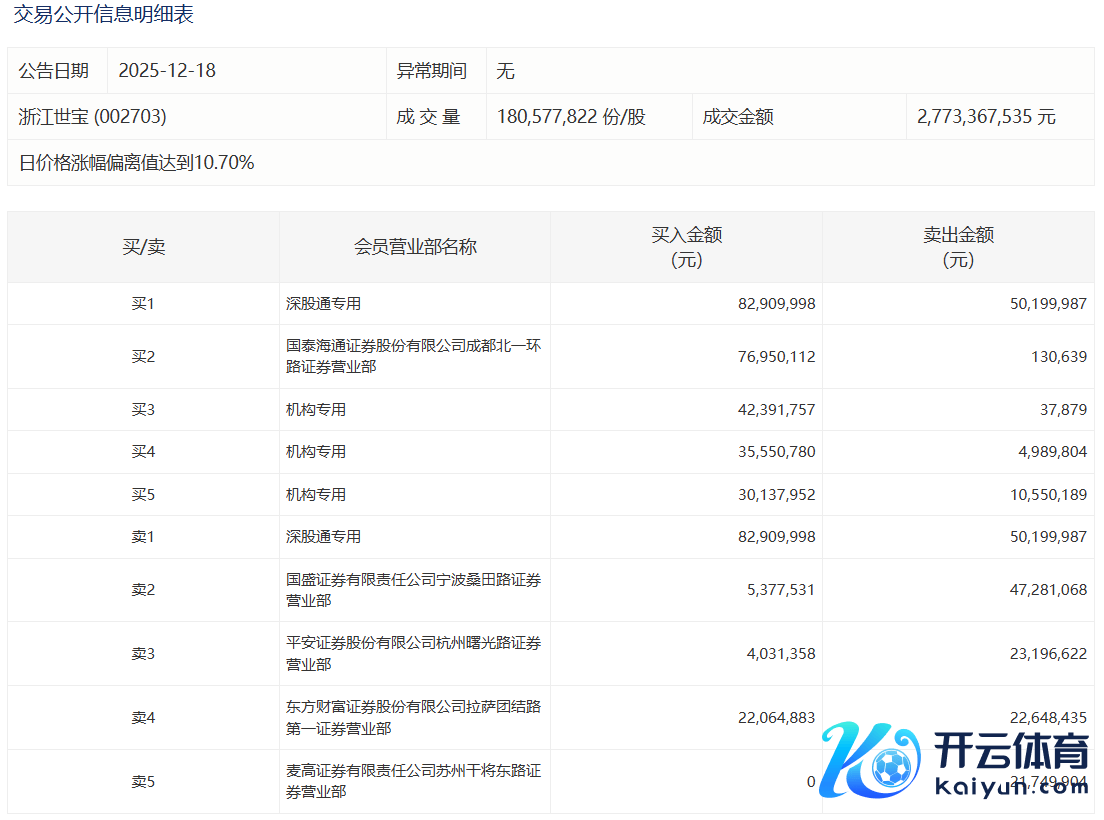Click the turnover amount 2,773,367,535 元
This screenshot has width=1104, height=820.
point(986,117)
